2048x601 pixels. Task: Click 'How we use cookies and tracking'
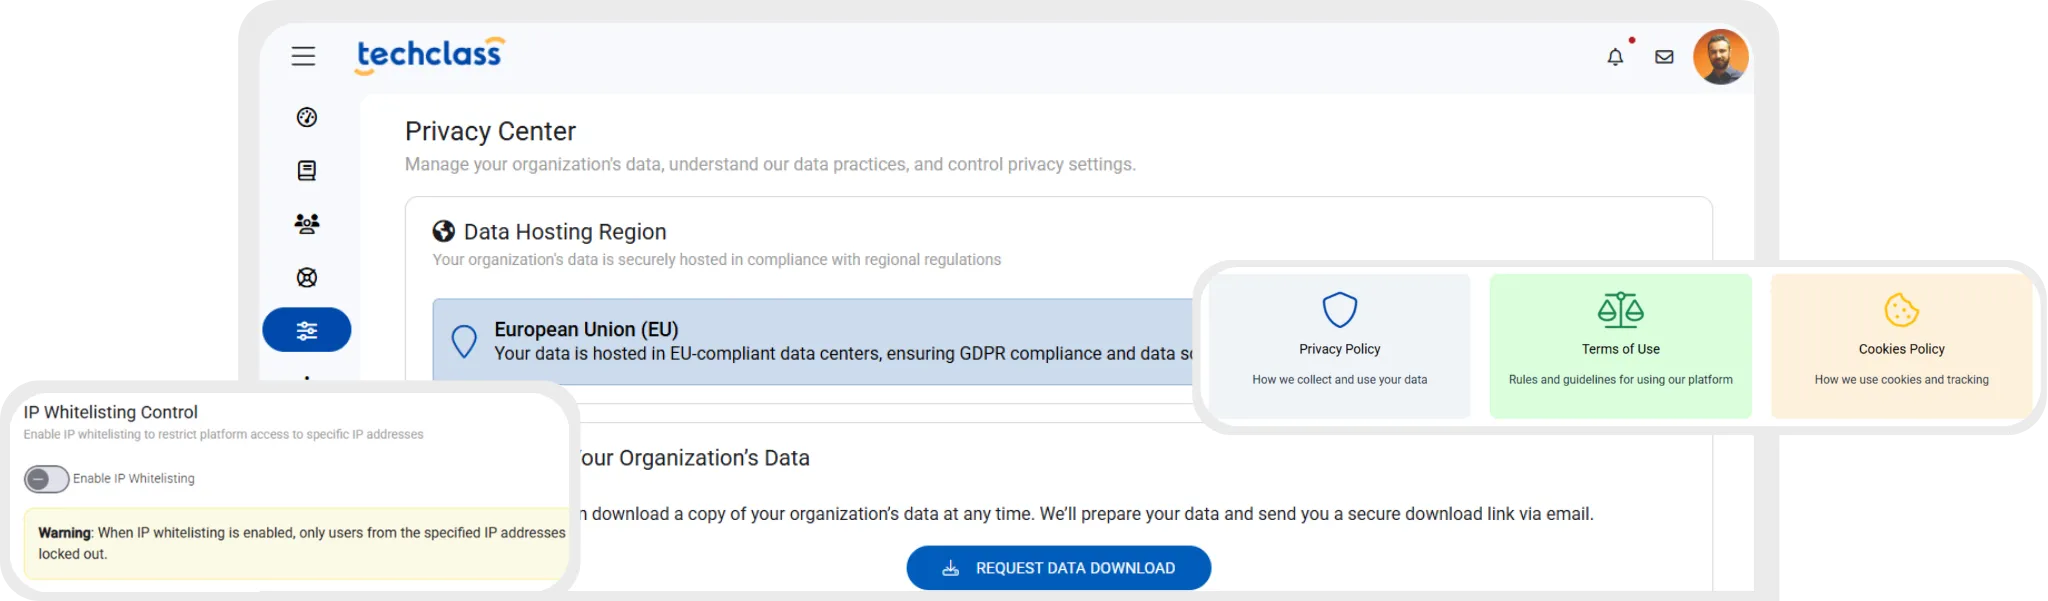coord(1902,380)
